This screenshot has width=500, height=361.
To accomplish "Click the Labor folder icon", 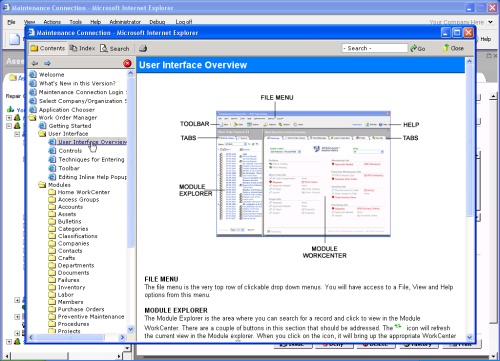I will point(52,295).
